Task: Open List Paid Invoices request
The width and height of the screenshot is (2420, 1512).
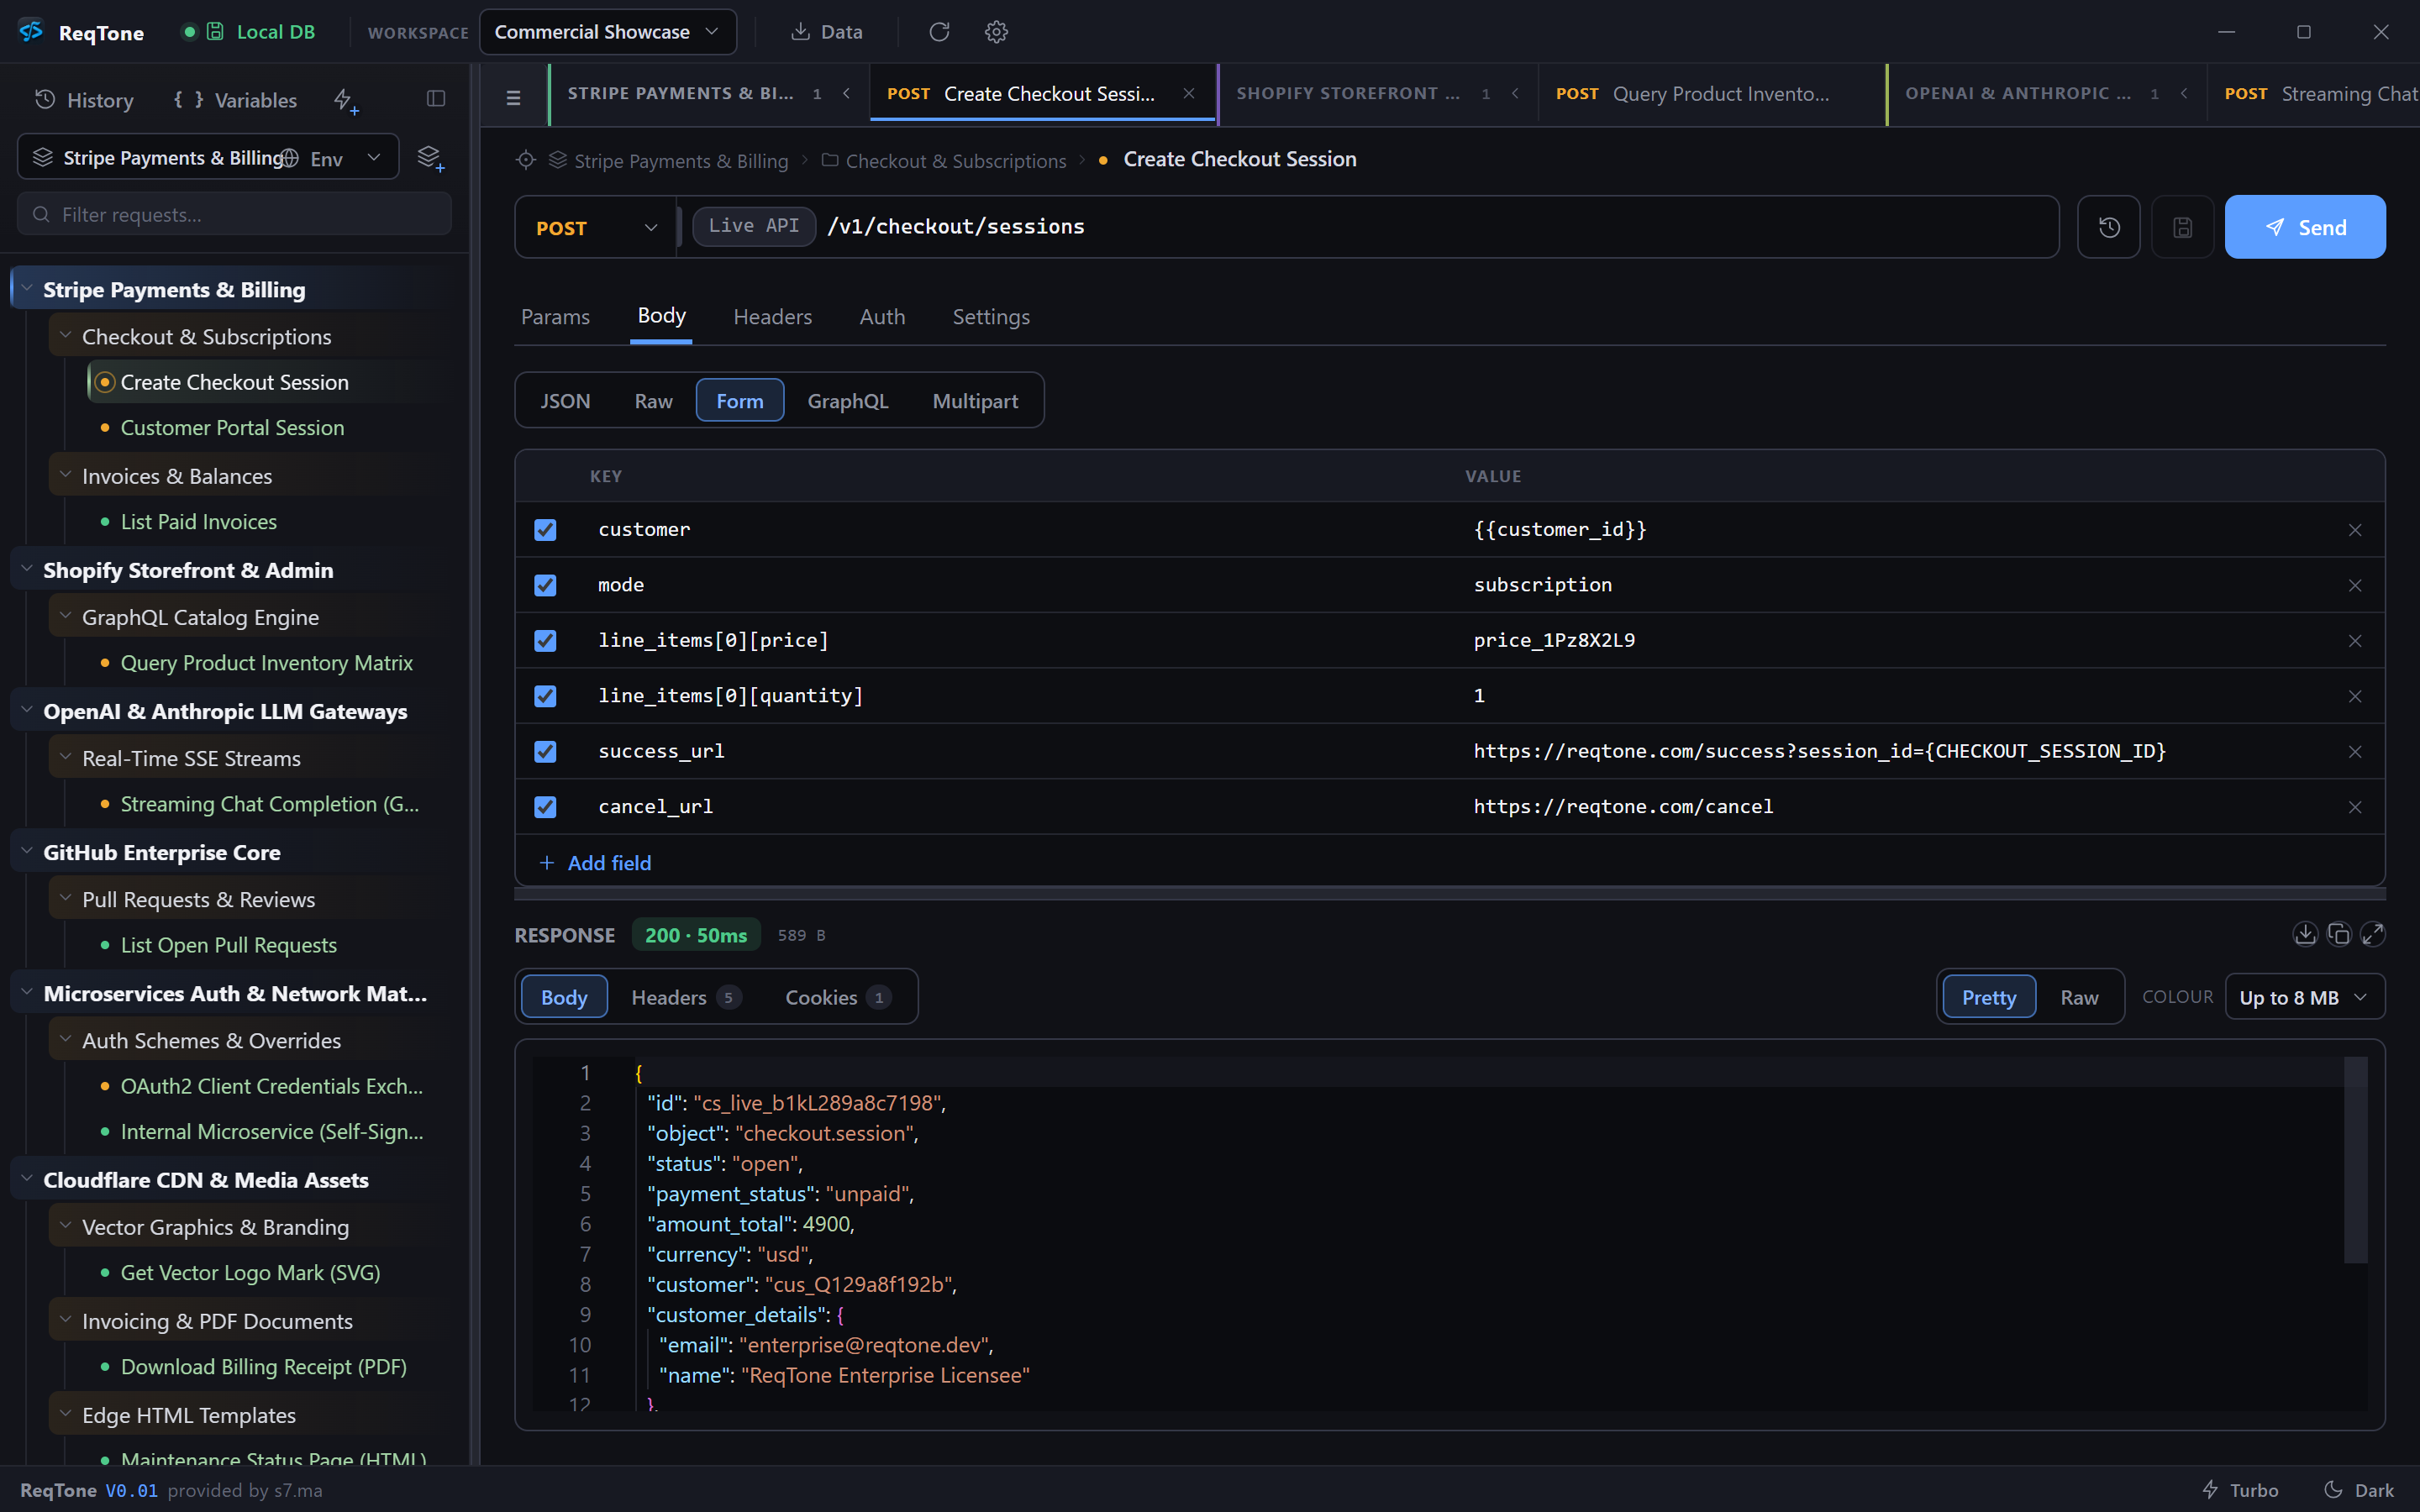Action: tap(199, 522)
